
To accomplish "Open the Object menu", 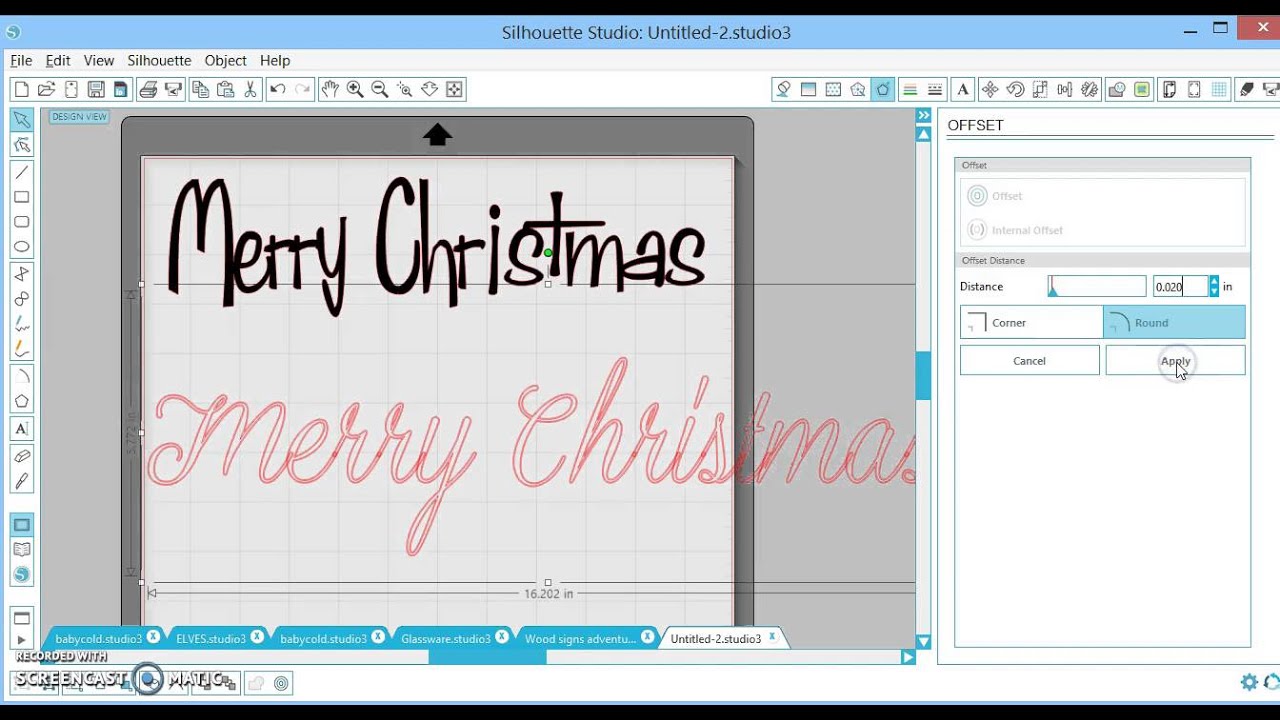I will (225, 60).
